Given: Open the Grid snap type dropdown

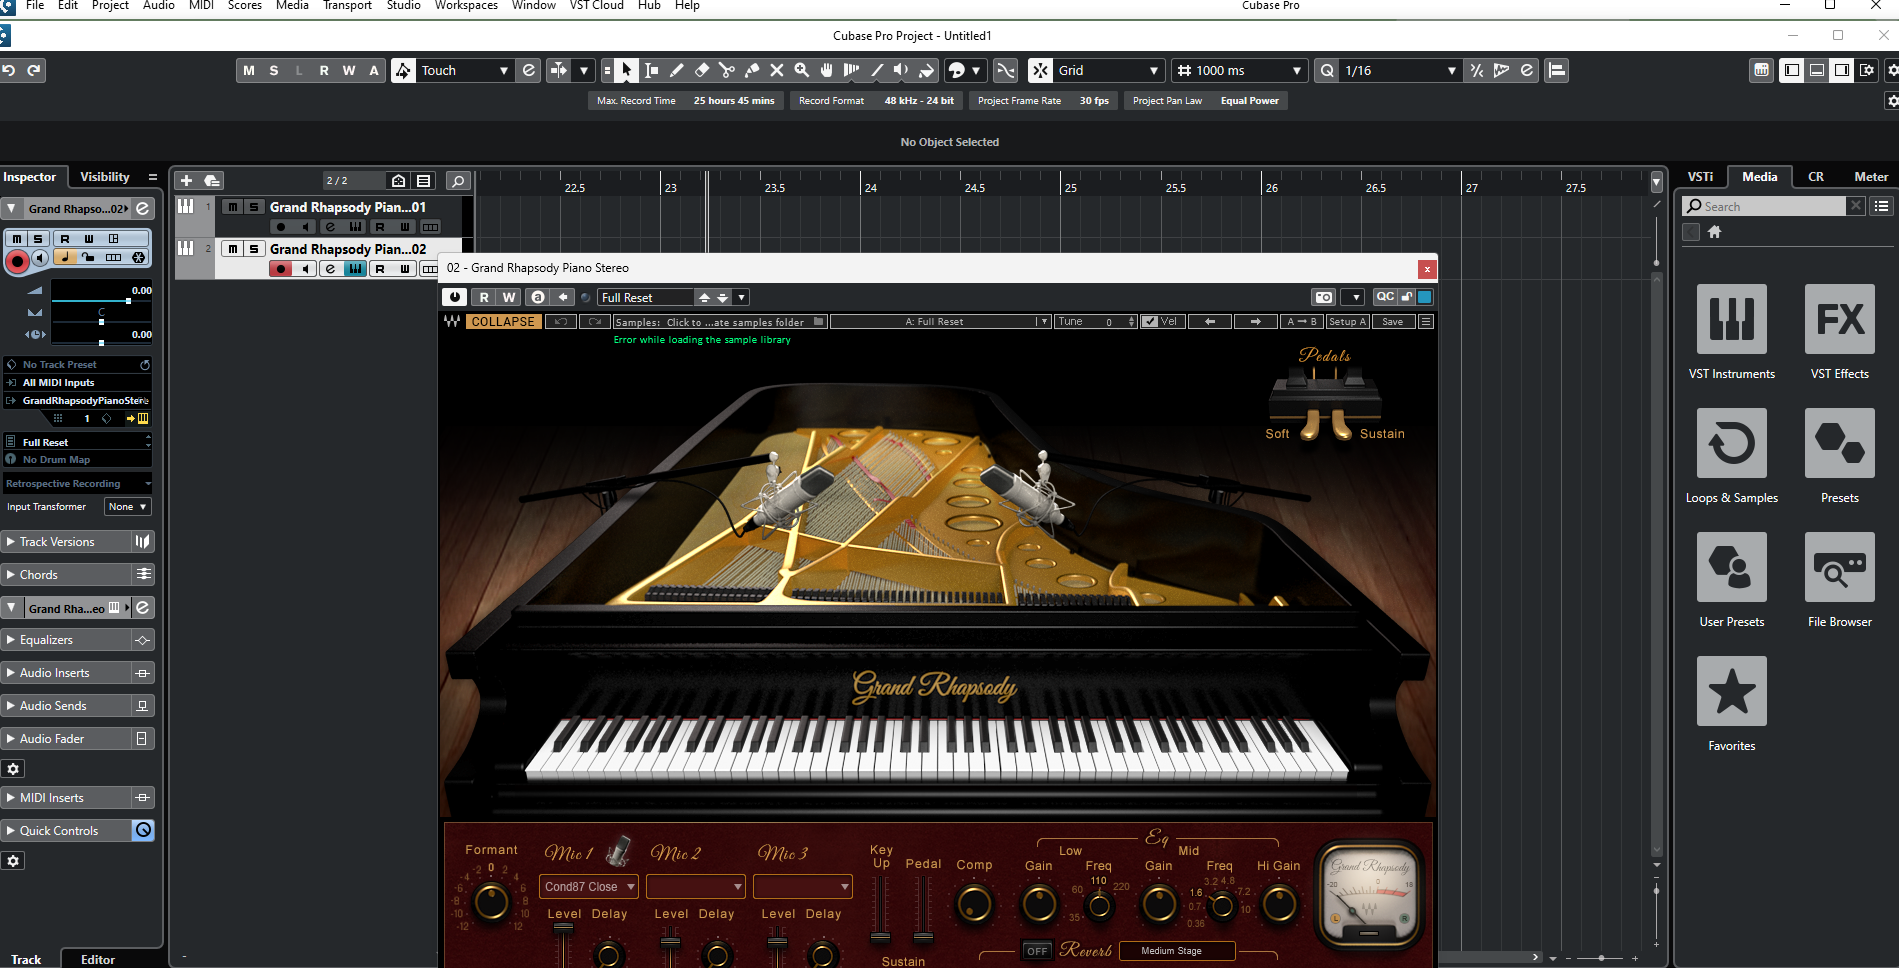Looking at the screenshot, I should [x=1109, y=70].
